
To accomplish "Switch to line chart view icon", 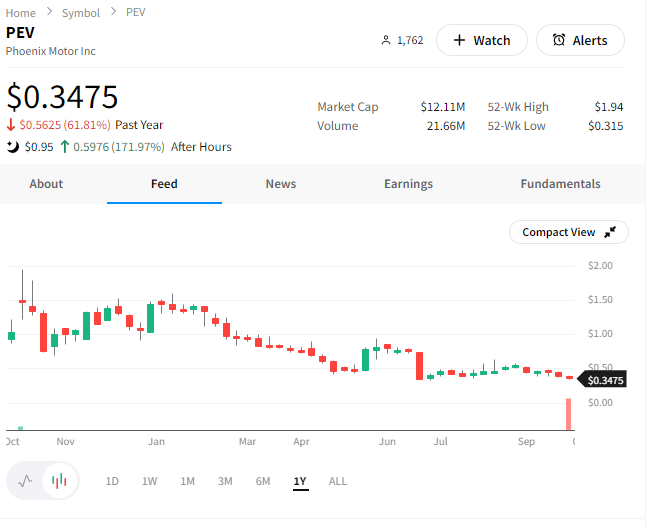I will pos(25,481).
